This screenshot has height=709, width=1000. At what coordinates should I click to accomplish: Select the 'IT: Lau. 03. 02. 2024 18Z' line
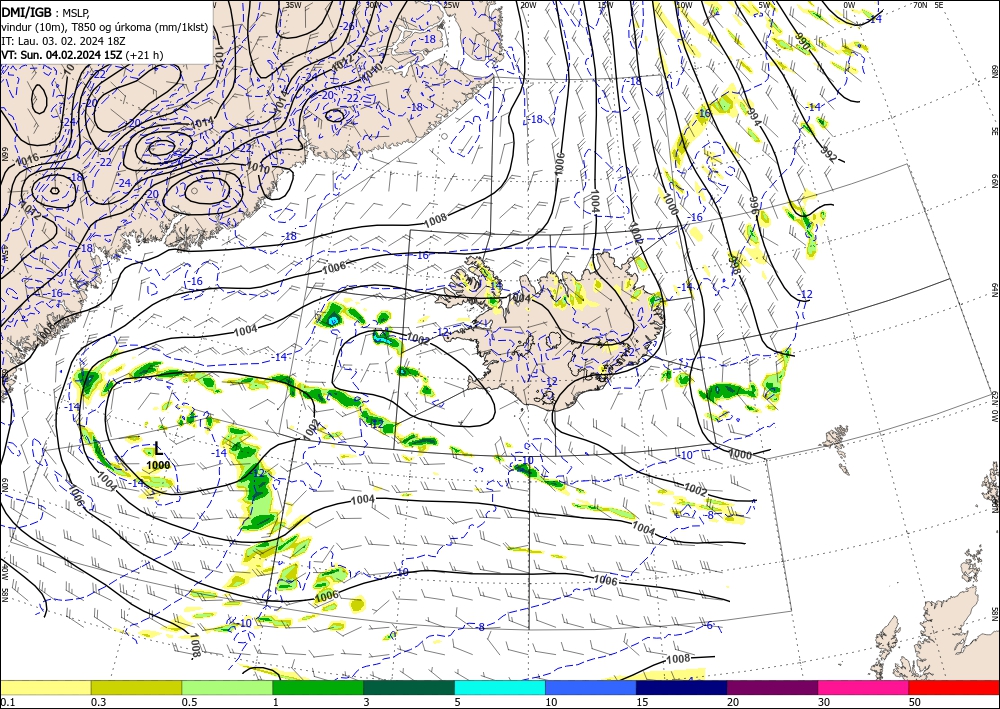63,41
